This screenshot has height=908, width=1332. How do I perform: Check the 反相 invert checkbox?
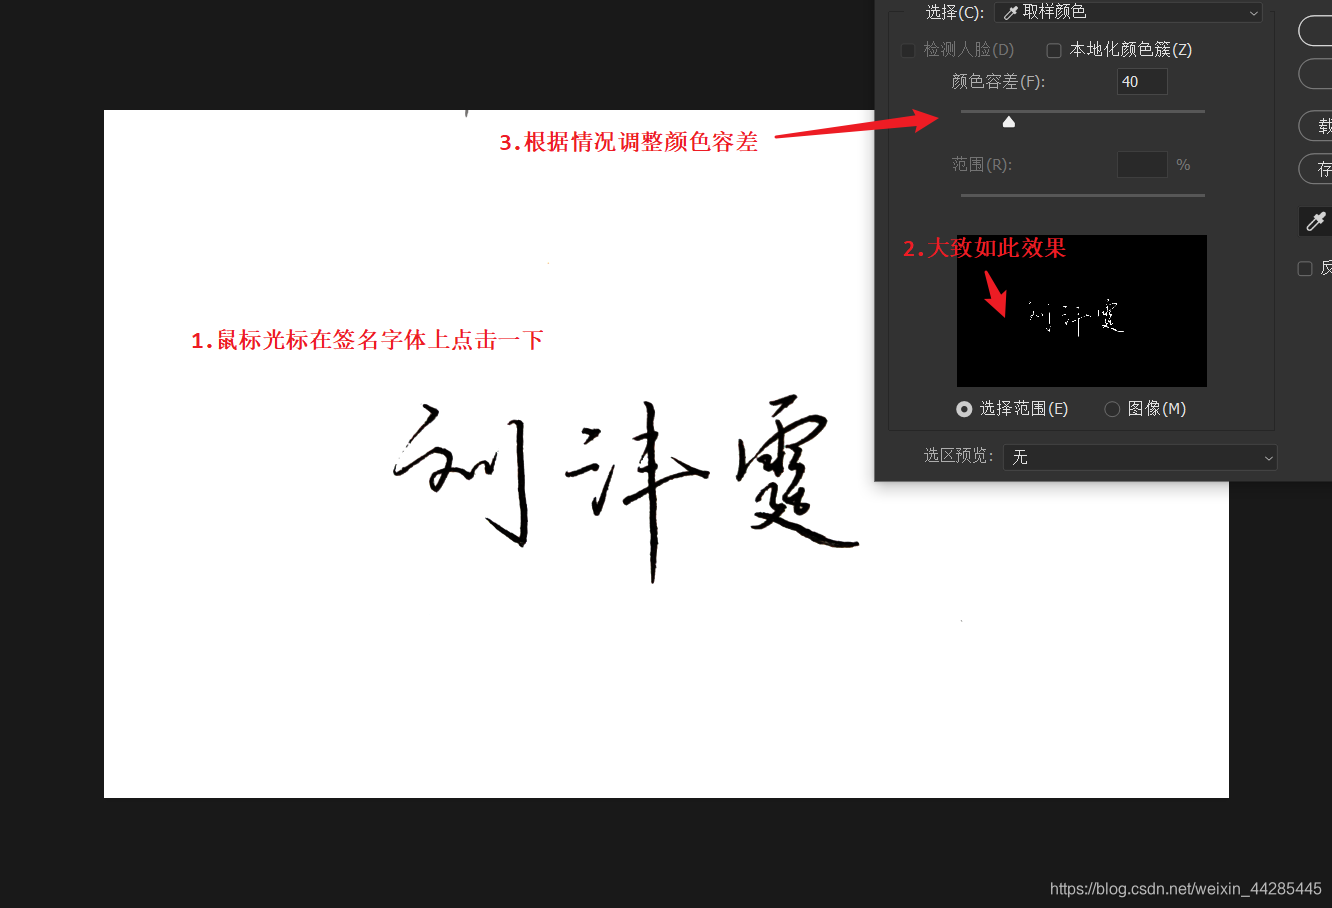click(x=1305, y=268)
